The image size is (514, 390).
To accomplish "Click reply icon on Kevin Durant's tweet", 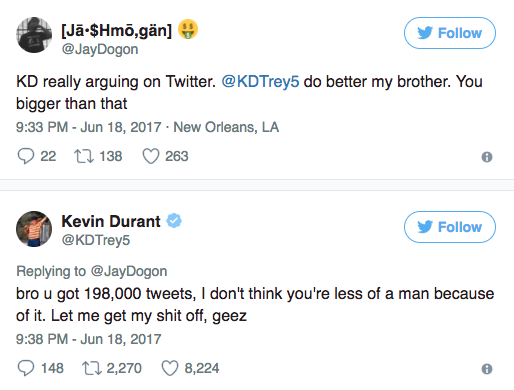I will pyautogui.click(x=26, y=368).
